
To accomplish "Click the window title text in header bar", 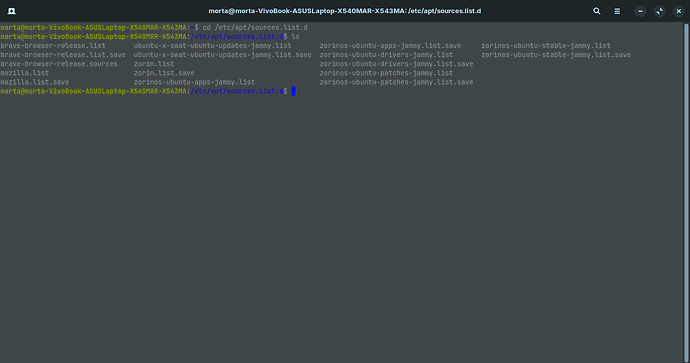I will pos(345,11).
